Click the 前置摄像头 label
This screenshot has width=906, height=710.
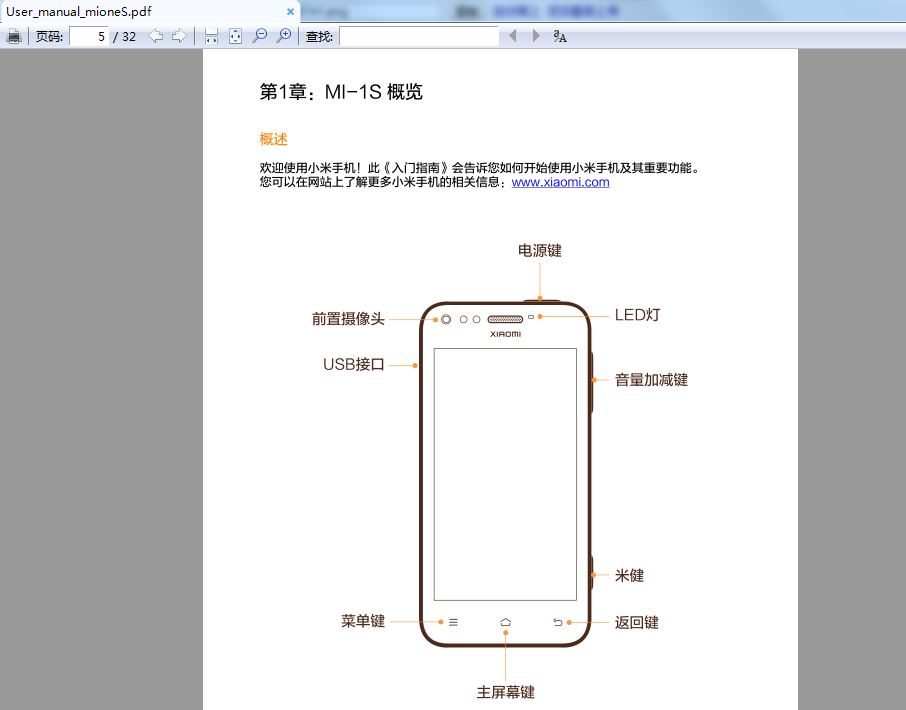point(348,319)
